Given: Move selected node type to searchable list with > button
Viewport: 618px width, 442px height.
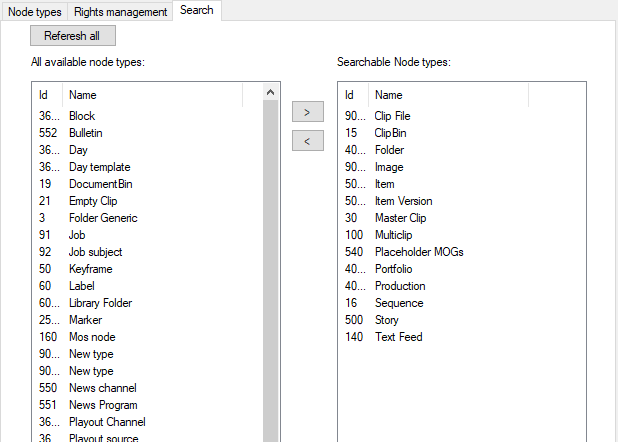Looking at the screenshot, I should pos(308,112).
